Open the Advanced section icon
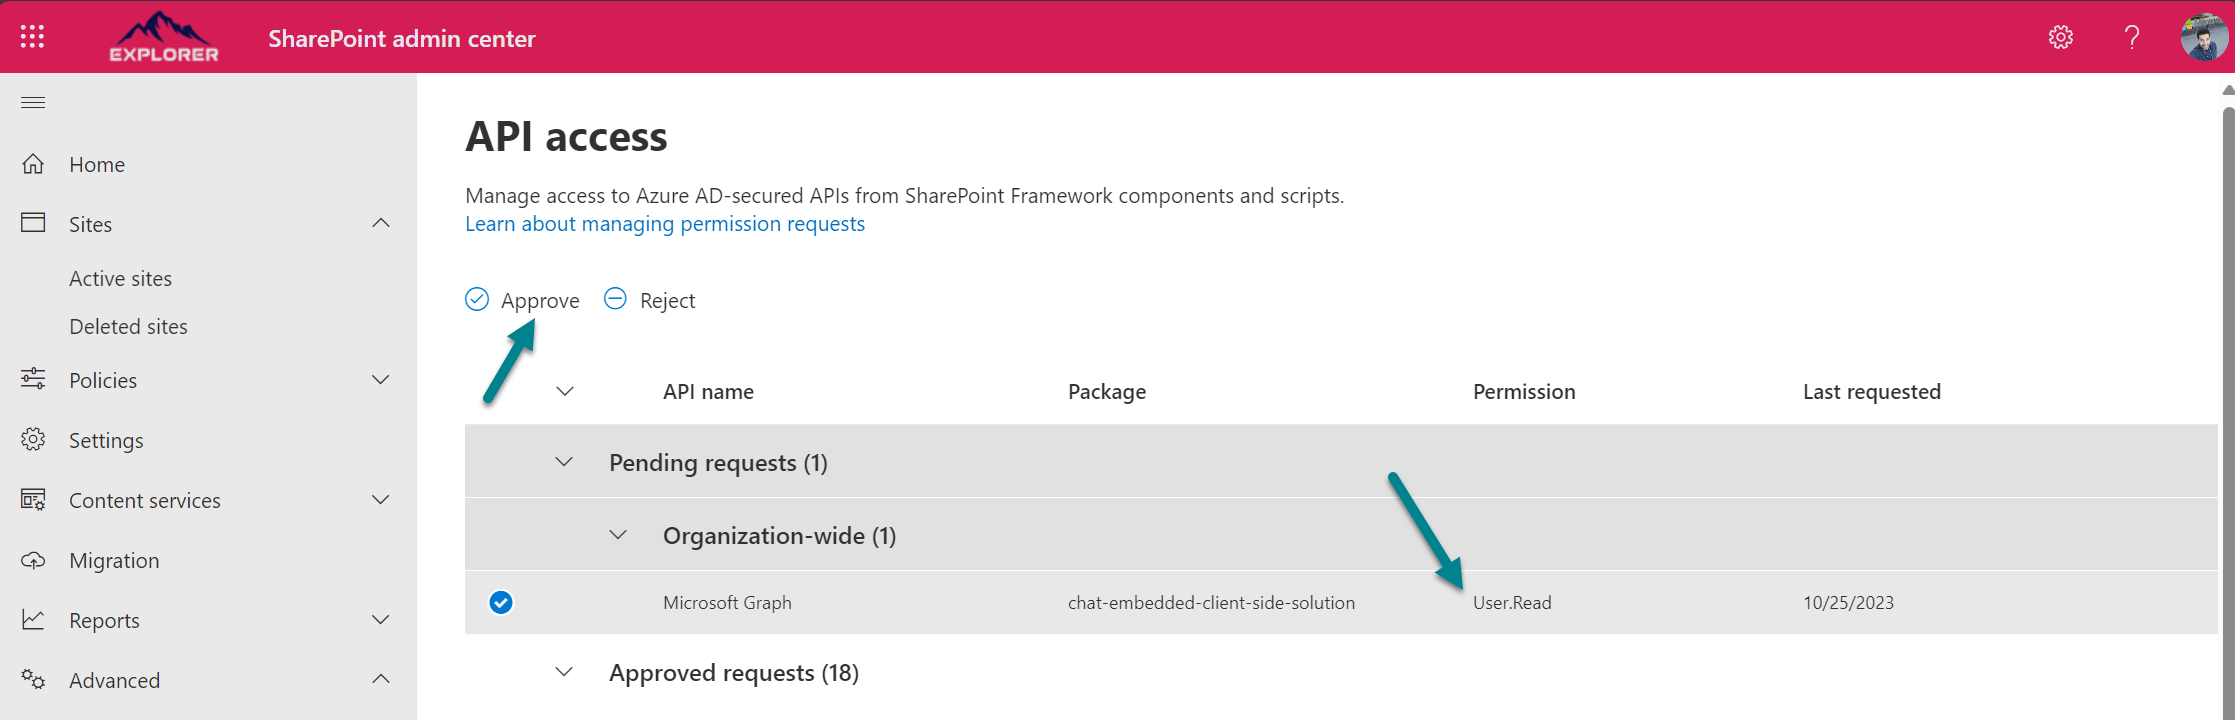 tap(32, 680)
